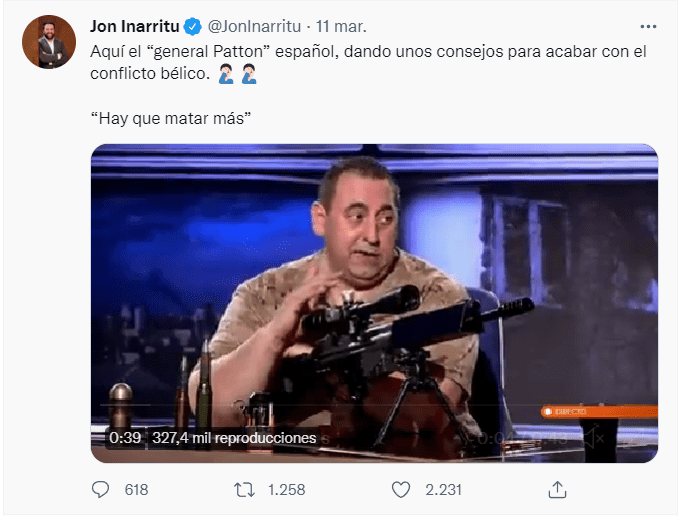Screen dimensions: 700x516
Task: Open Jon Inarritu's profile avatar
Action: [x=49, y=42]
